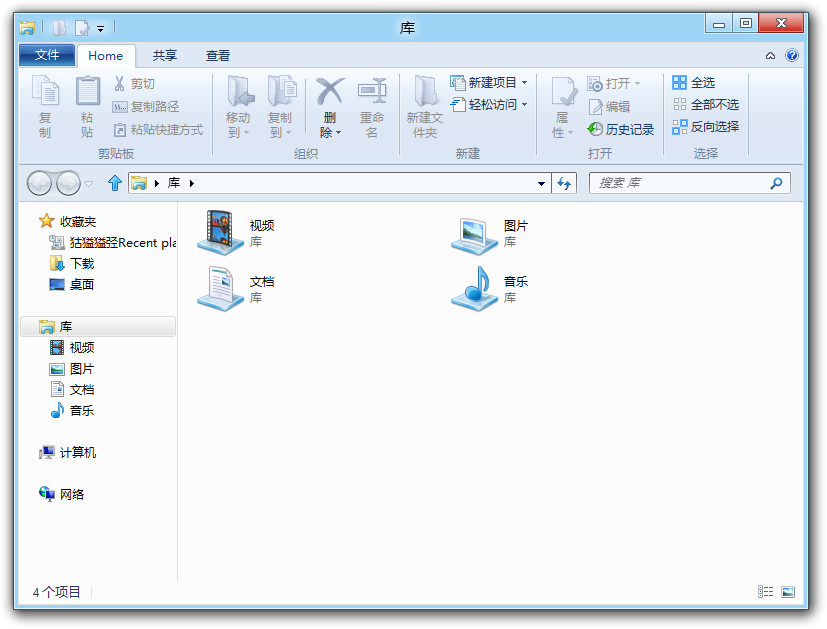Select the Music (音乐) library large icon

tap(475, 288)
